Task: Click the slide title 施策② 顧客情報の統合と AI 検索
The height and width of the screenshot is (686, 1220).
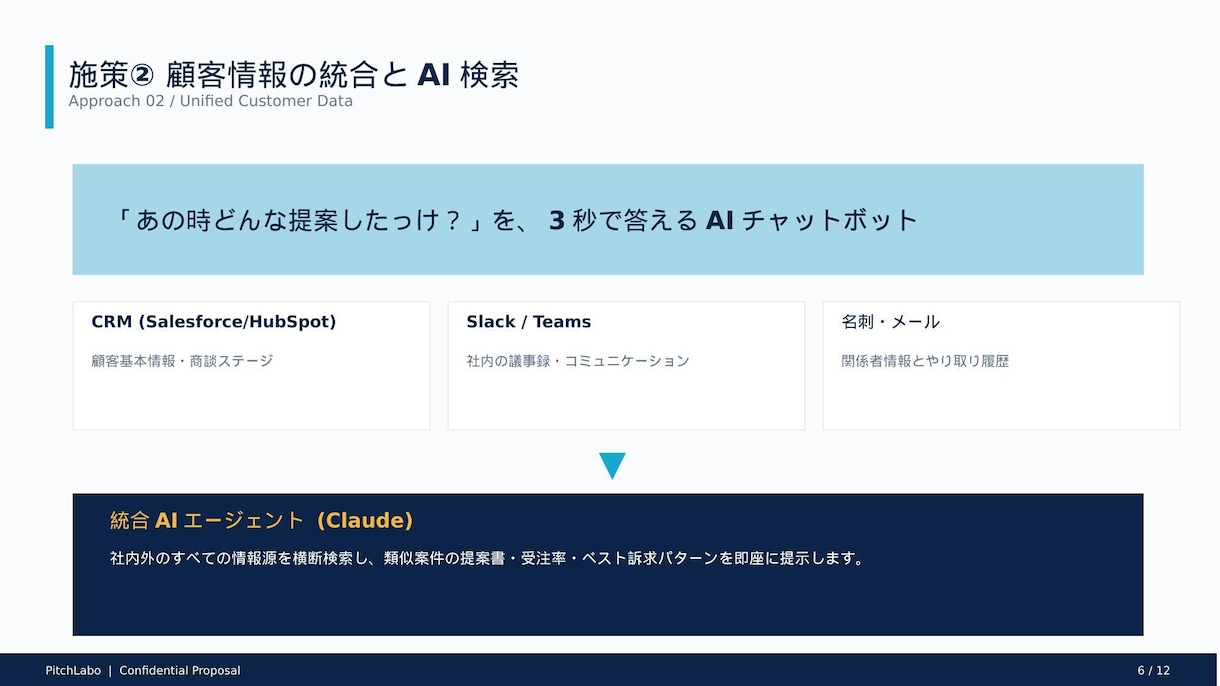Action: tap(293, 74)
